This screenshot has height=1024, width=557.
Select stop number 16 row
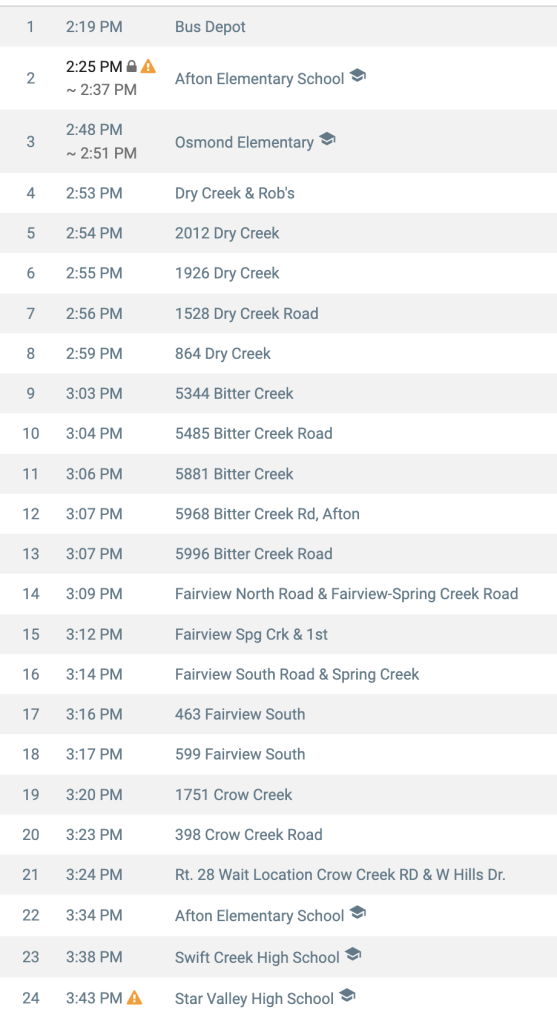(278, 674)
